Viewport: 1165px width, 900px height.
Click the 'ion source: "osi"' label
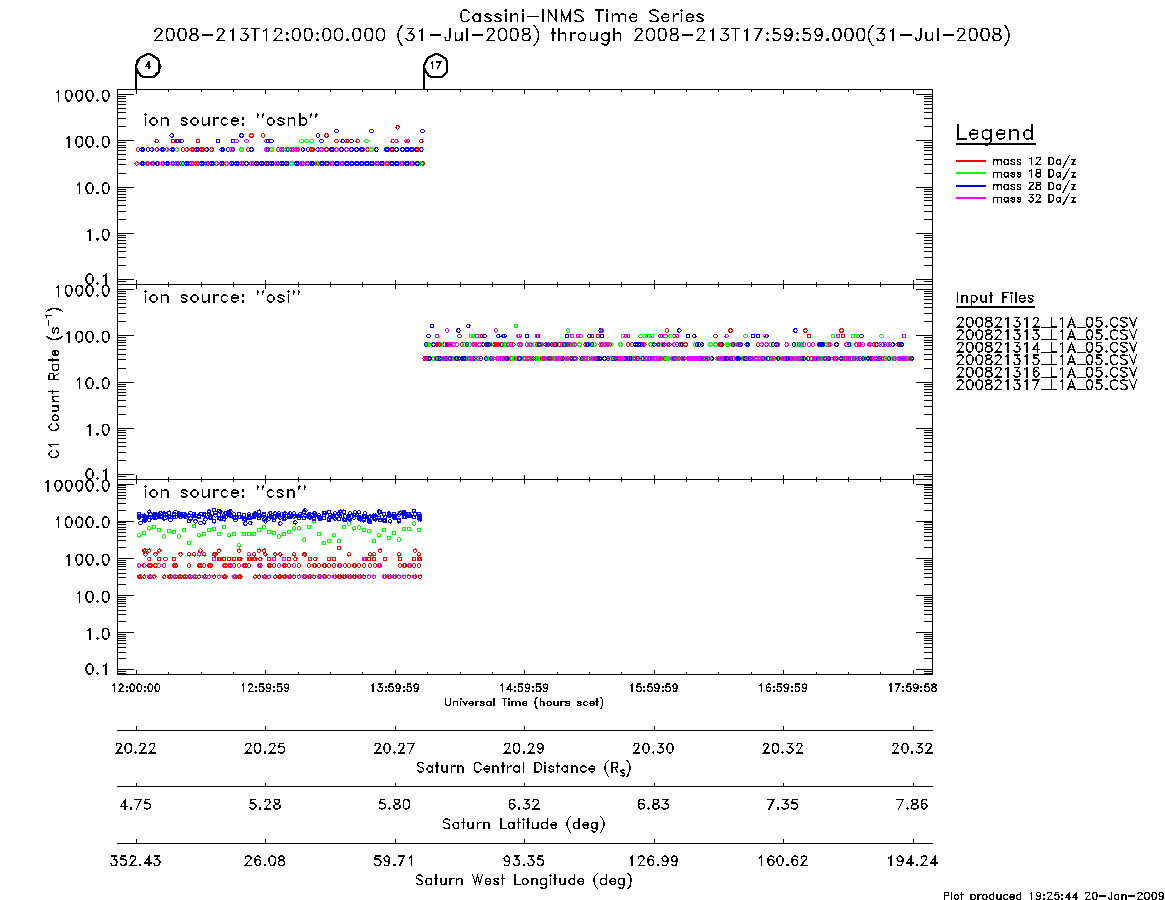click(222, 297)
